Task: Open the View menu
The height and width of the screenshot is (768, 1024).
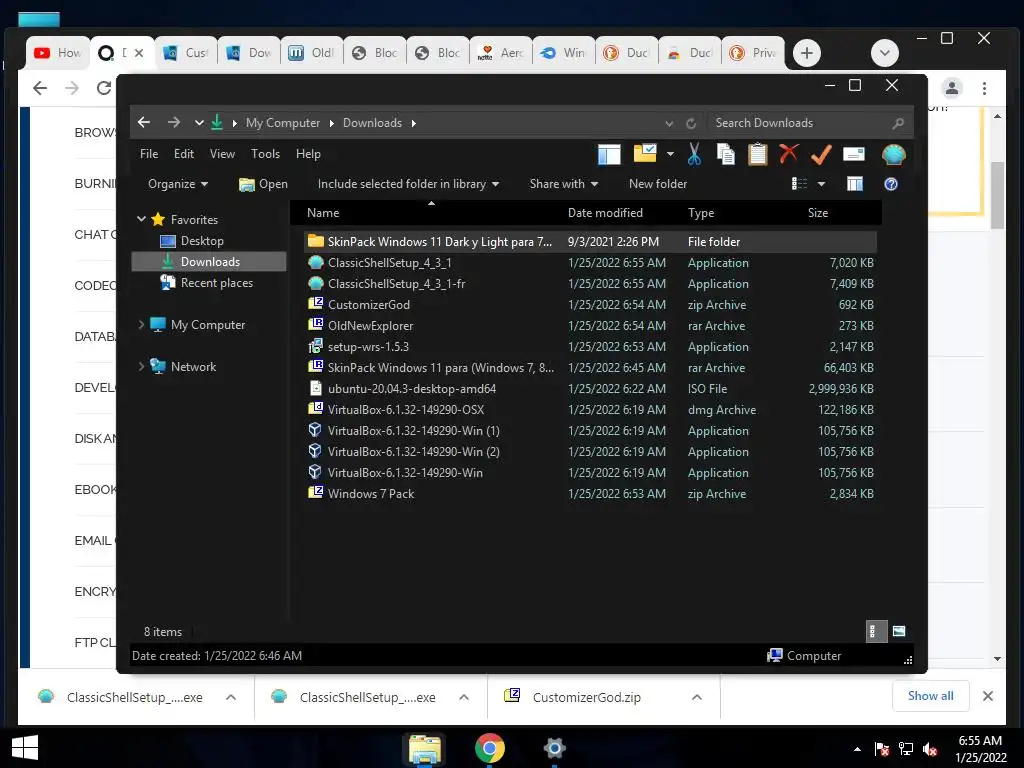Action: pyautogui.click(x=222, y=154)
